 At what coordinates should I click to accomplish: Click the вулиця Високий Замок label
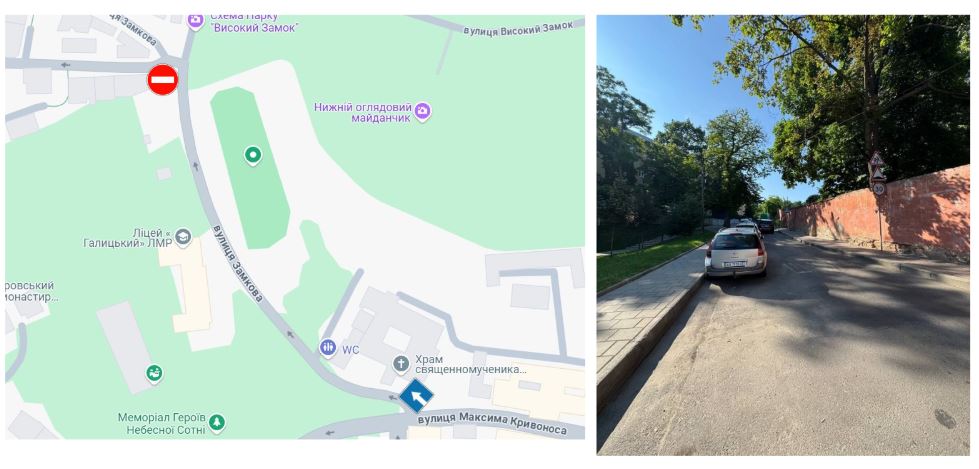coord(518,28)
